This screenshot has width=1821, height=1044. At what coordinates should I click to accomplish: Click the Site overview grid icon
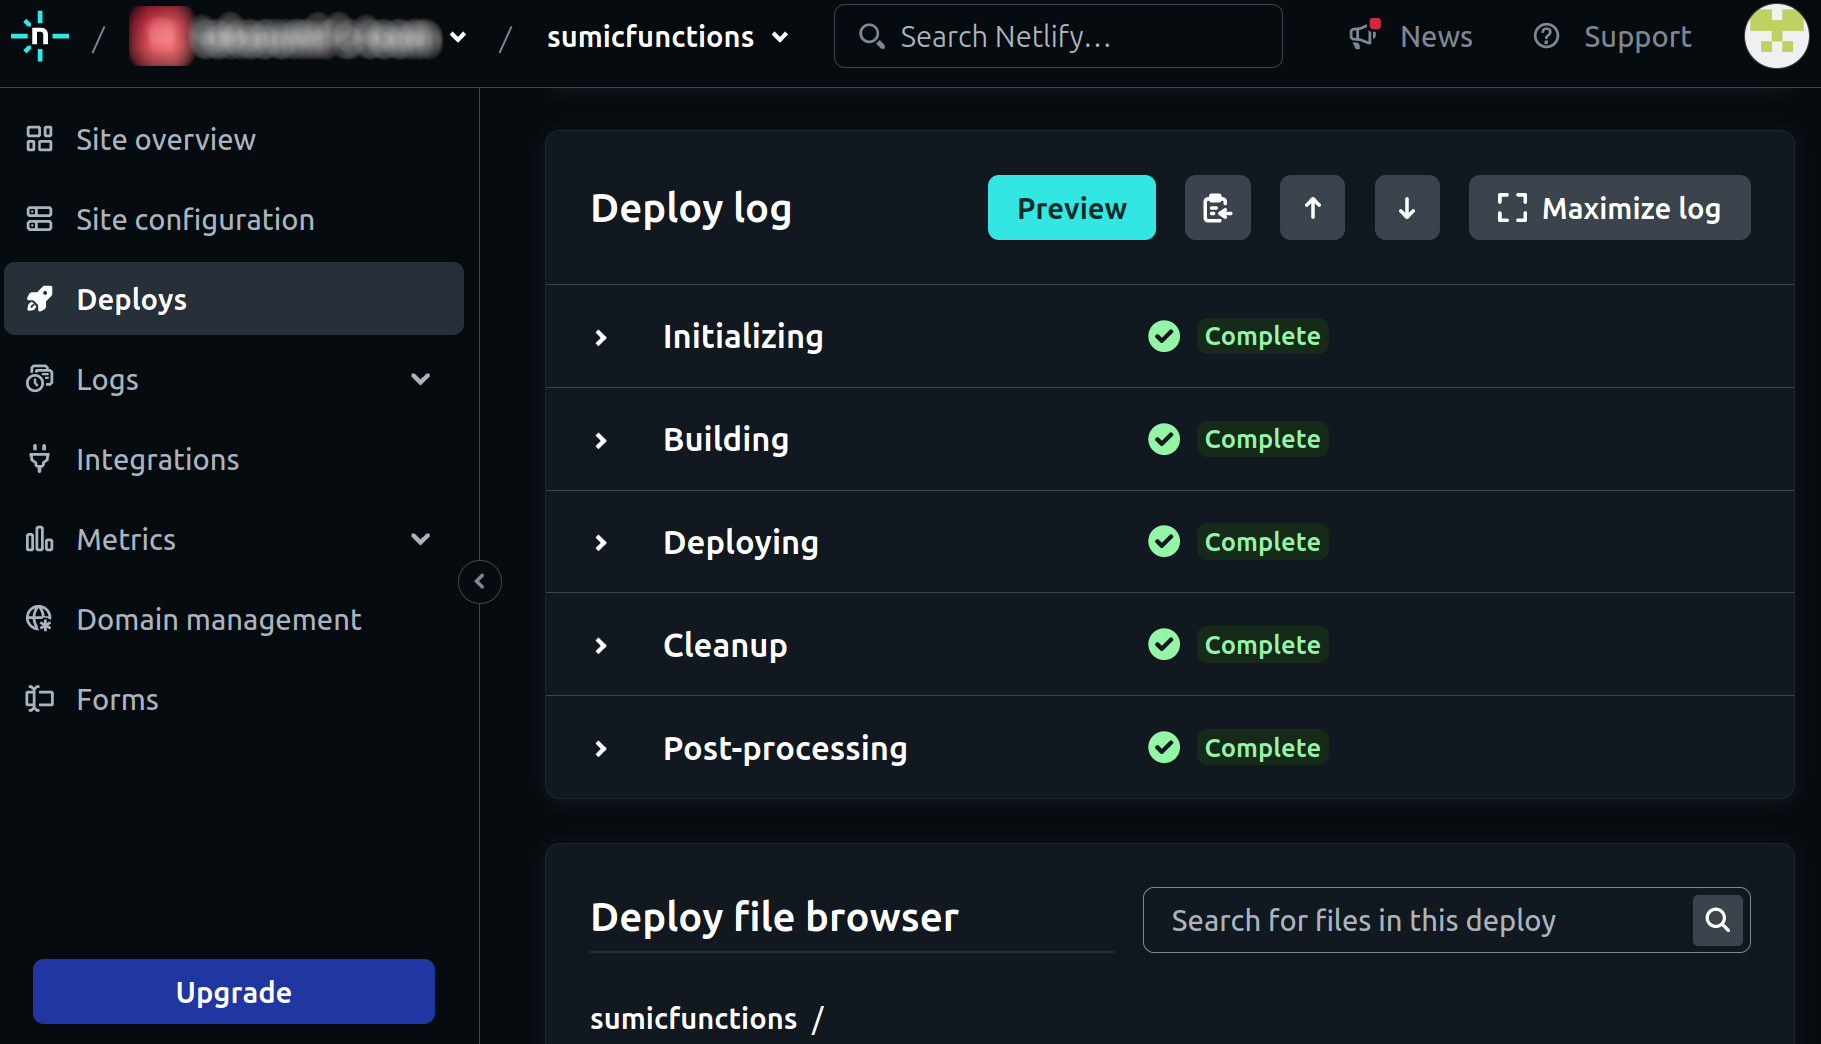click(x=39, y=139)
